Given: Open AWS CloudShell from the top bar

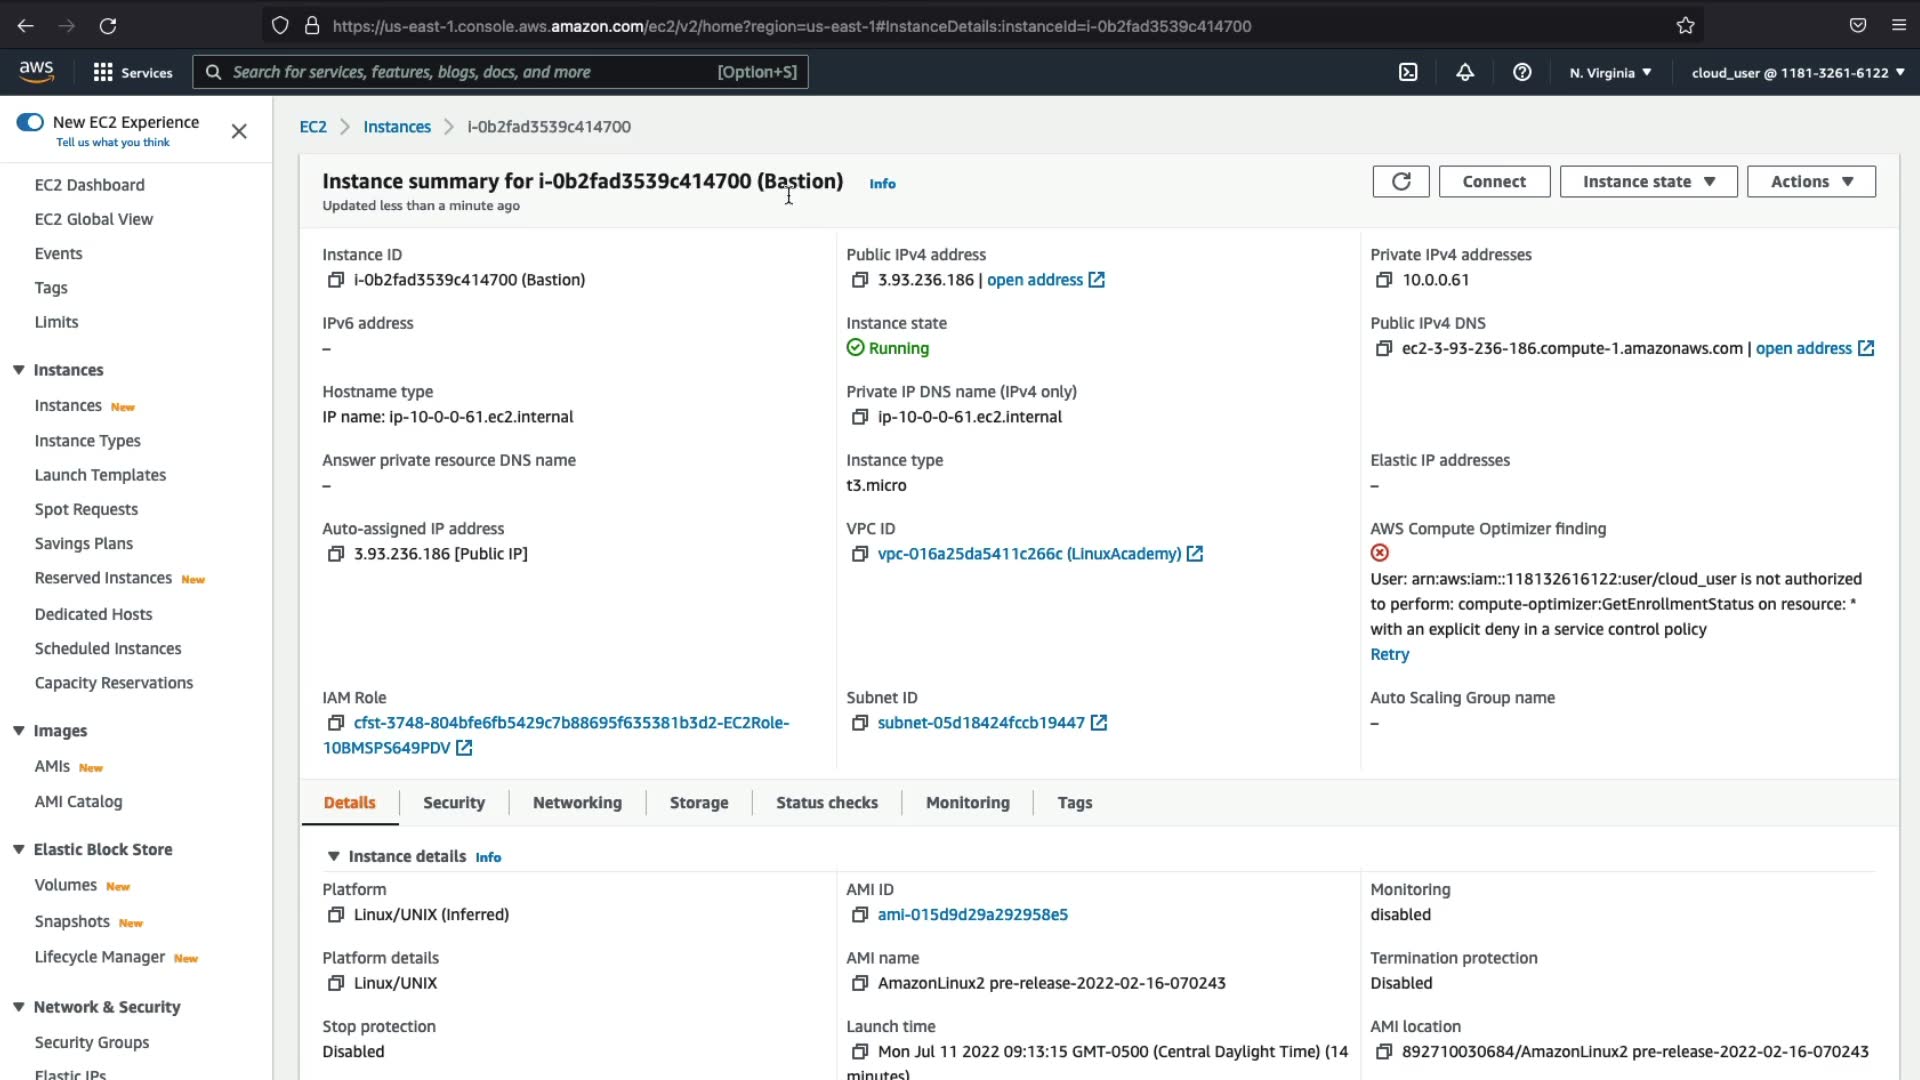Looking at the screenshot, I should point(1408,72).
